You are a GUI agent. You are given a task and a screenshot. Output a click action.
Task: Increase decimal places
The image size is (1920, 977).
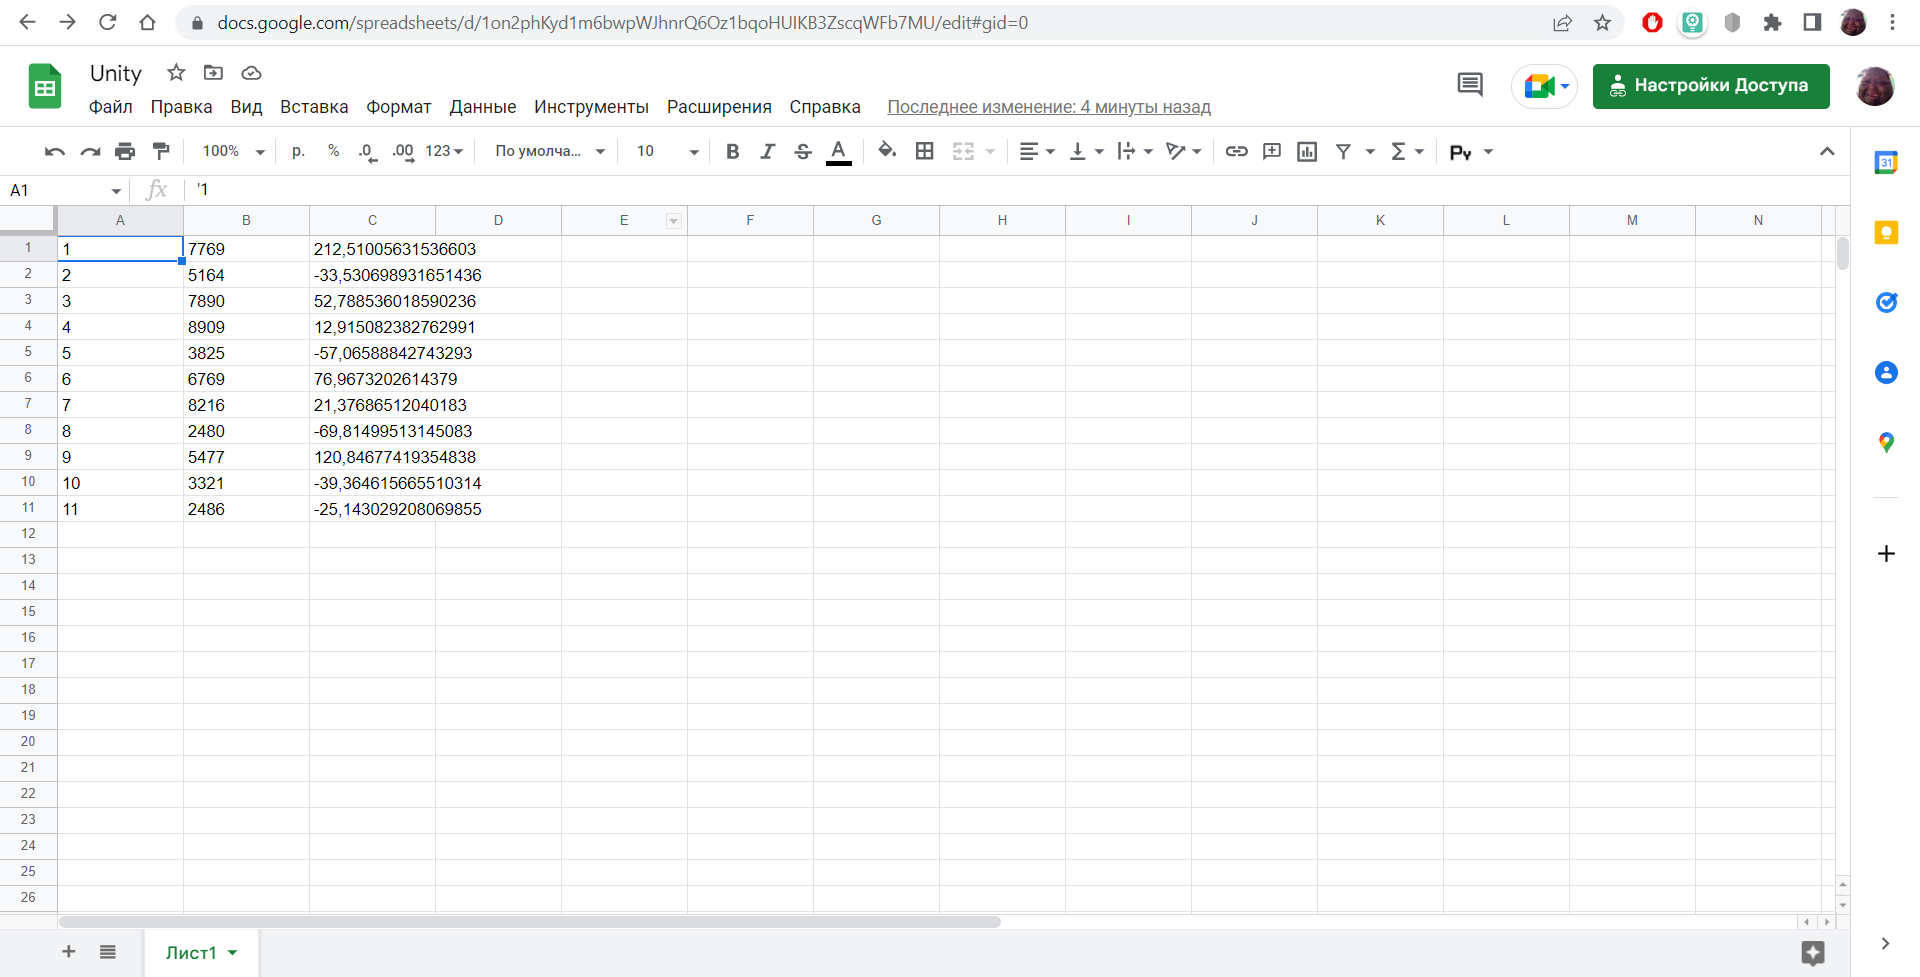(x=403, y=152)
